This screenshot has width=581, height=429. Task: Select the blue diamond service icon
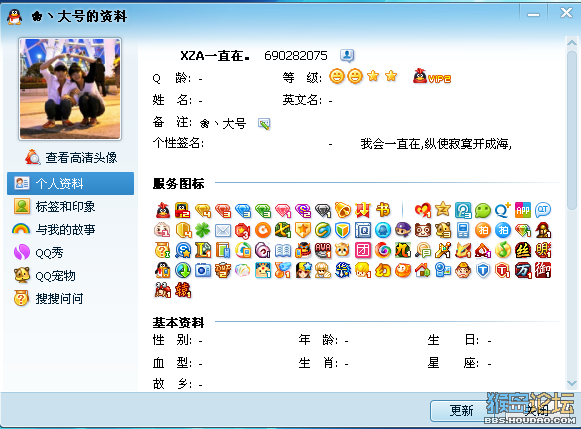243,210
